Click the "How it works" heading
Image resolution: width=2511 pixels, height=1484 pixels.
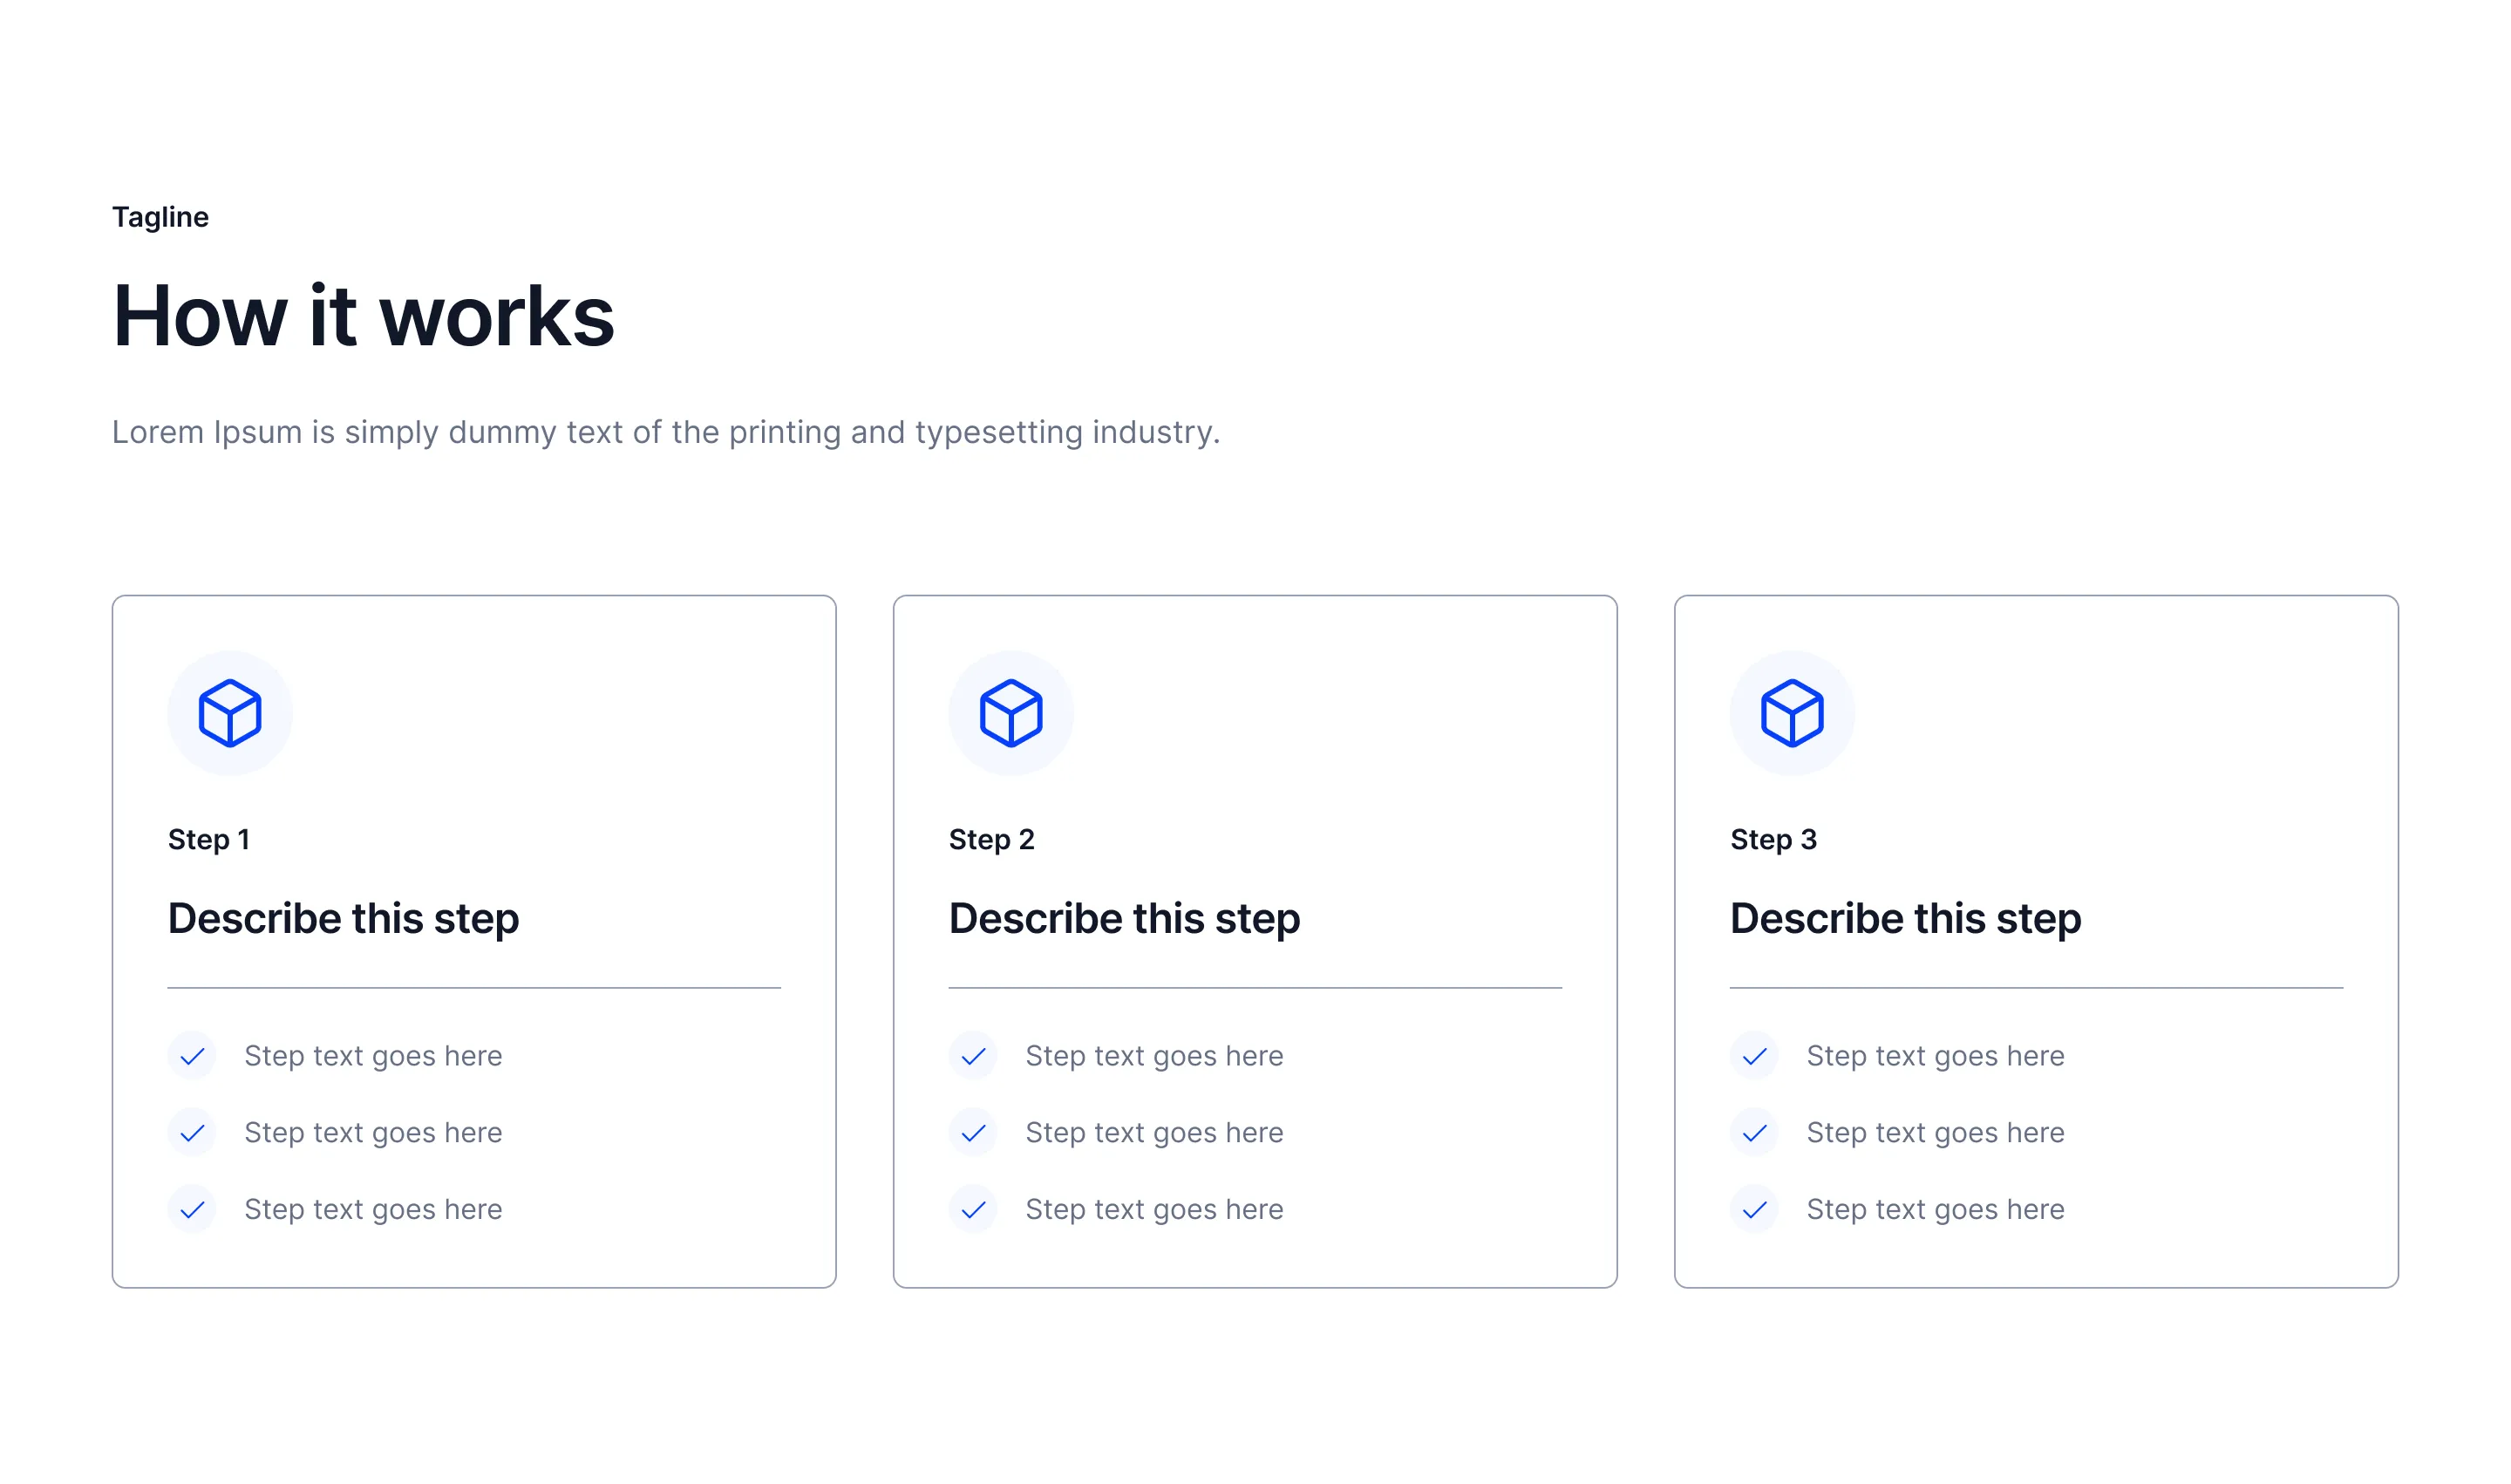point(363,316)
